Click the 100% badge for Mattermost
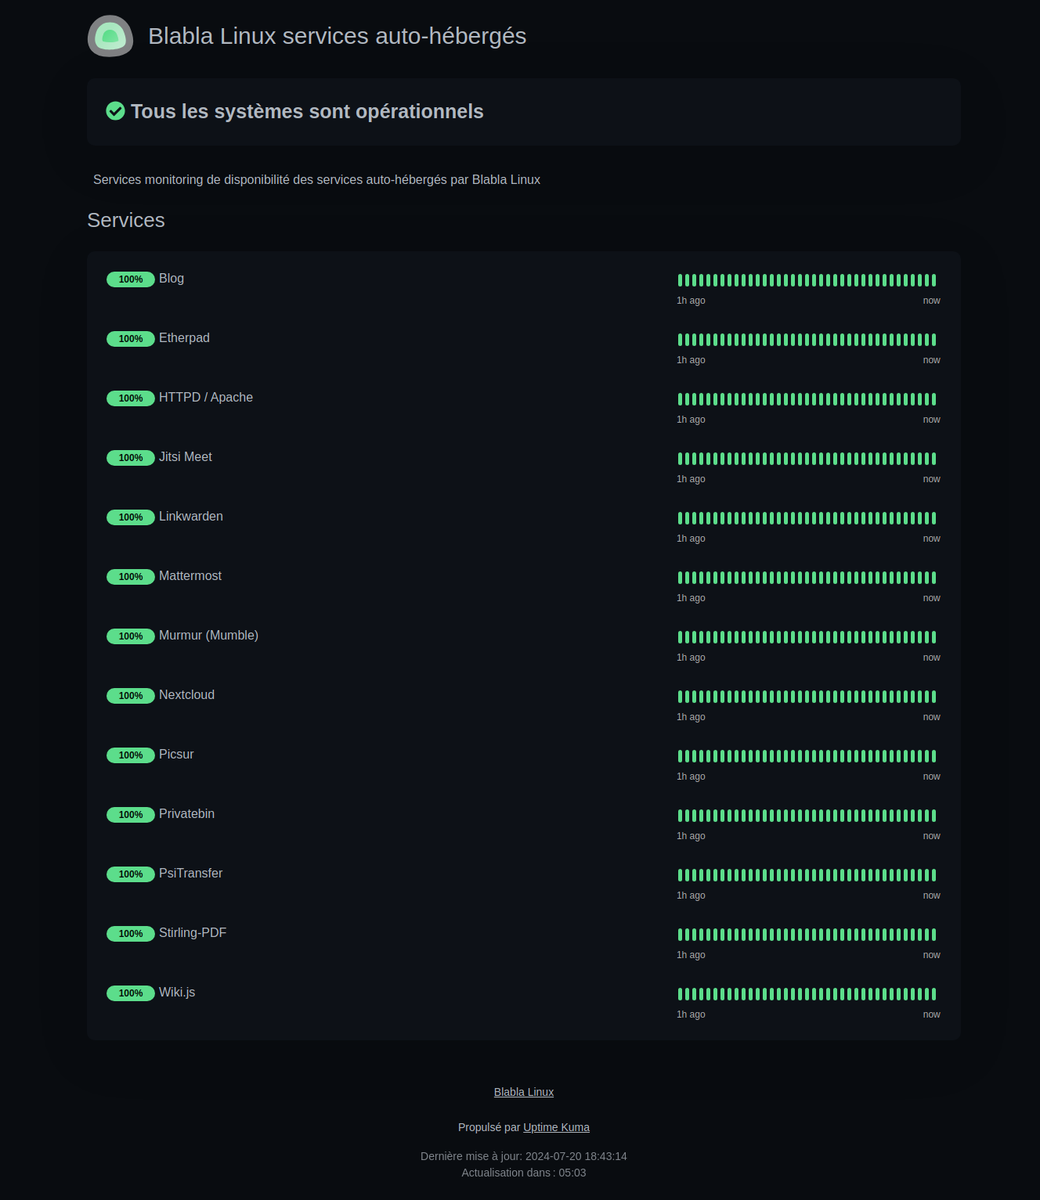The image size is (1040, 1200). pyautogui.click(x=131, y=577)
